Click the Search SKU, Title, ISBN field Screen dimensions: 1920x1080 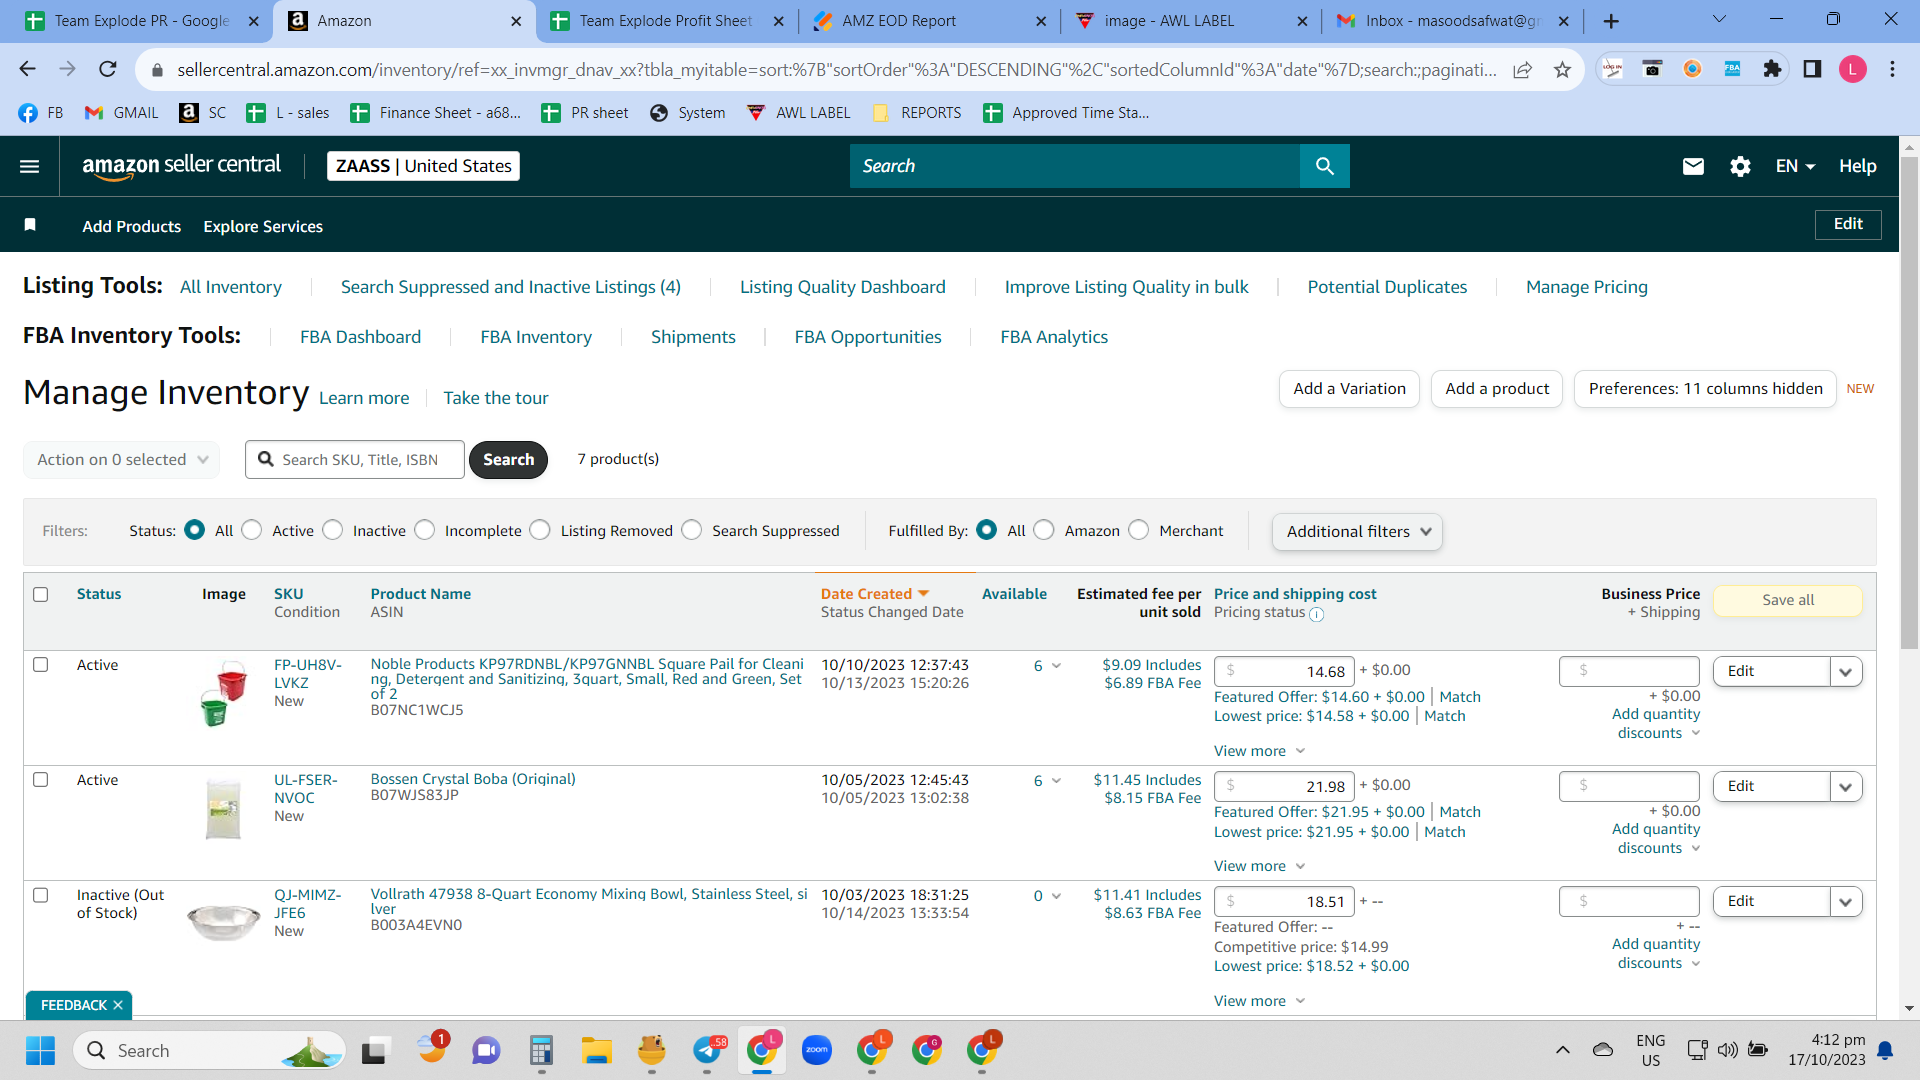coord(355,460)
